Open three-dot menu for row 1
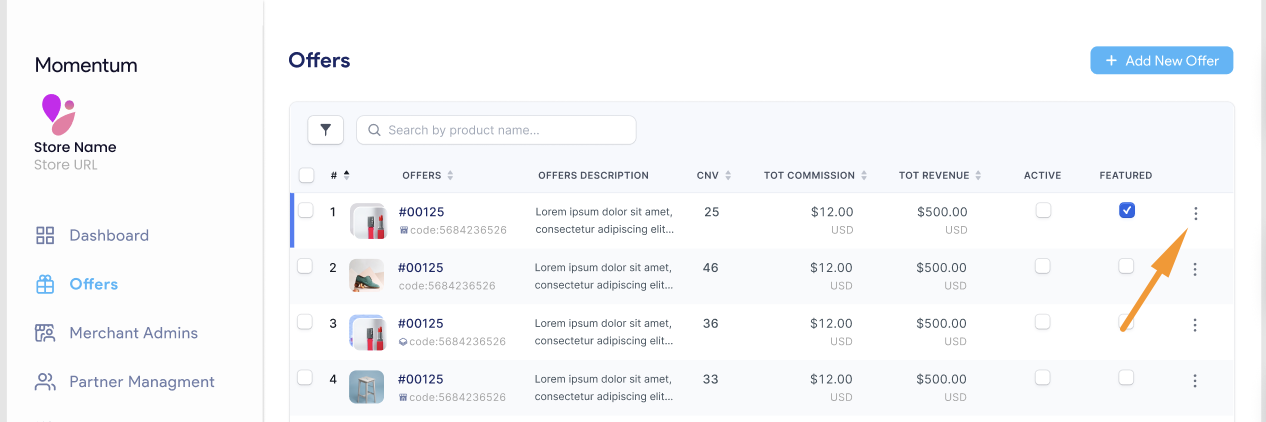 (x=1195, y=213)
